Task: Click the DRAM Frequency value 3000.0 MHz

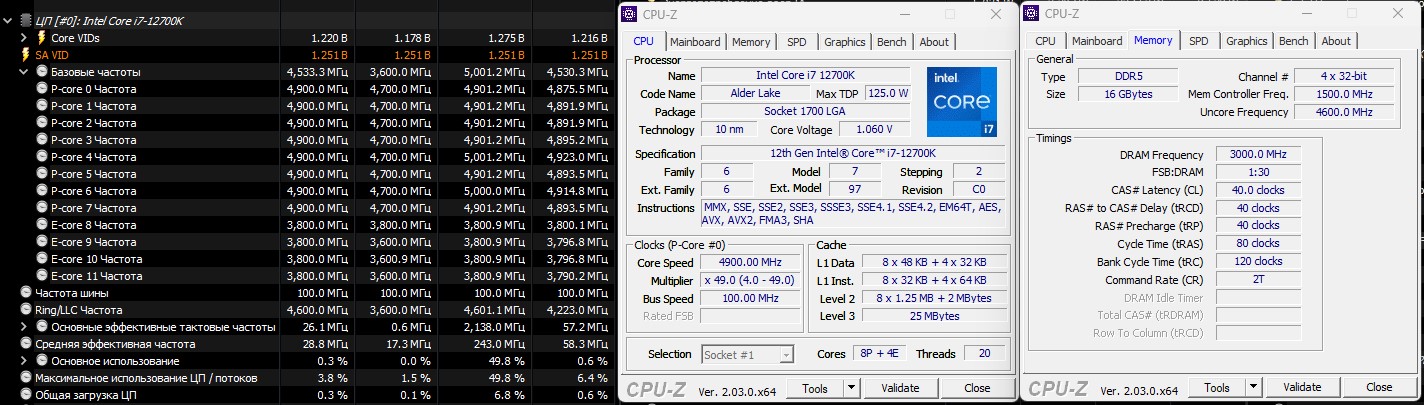Action: [x=1258, y=155]
